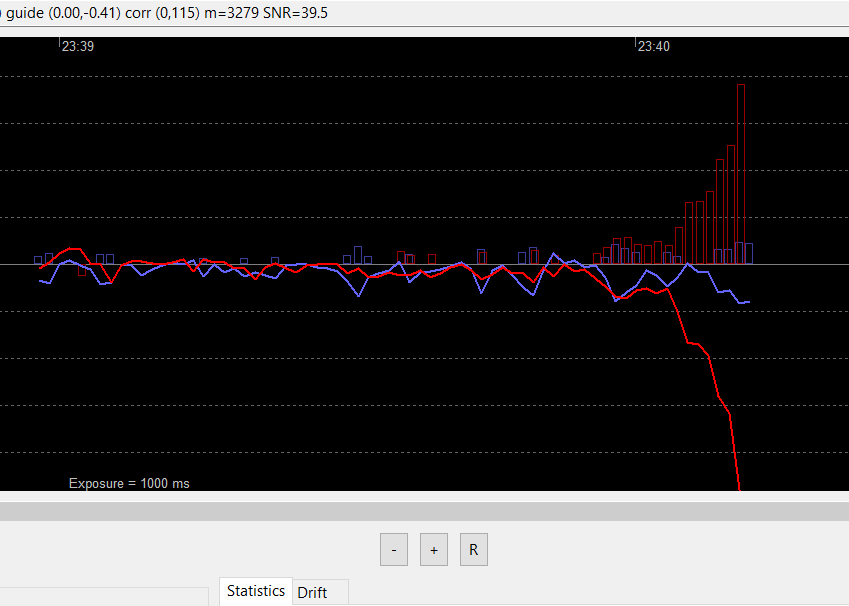849x606 pixels.
Task: Click the R reset button
Action: 474,550
